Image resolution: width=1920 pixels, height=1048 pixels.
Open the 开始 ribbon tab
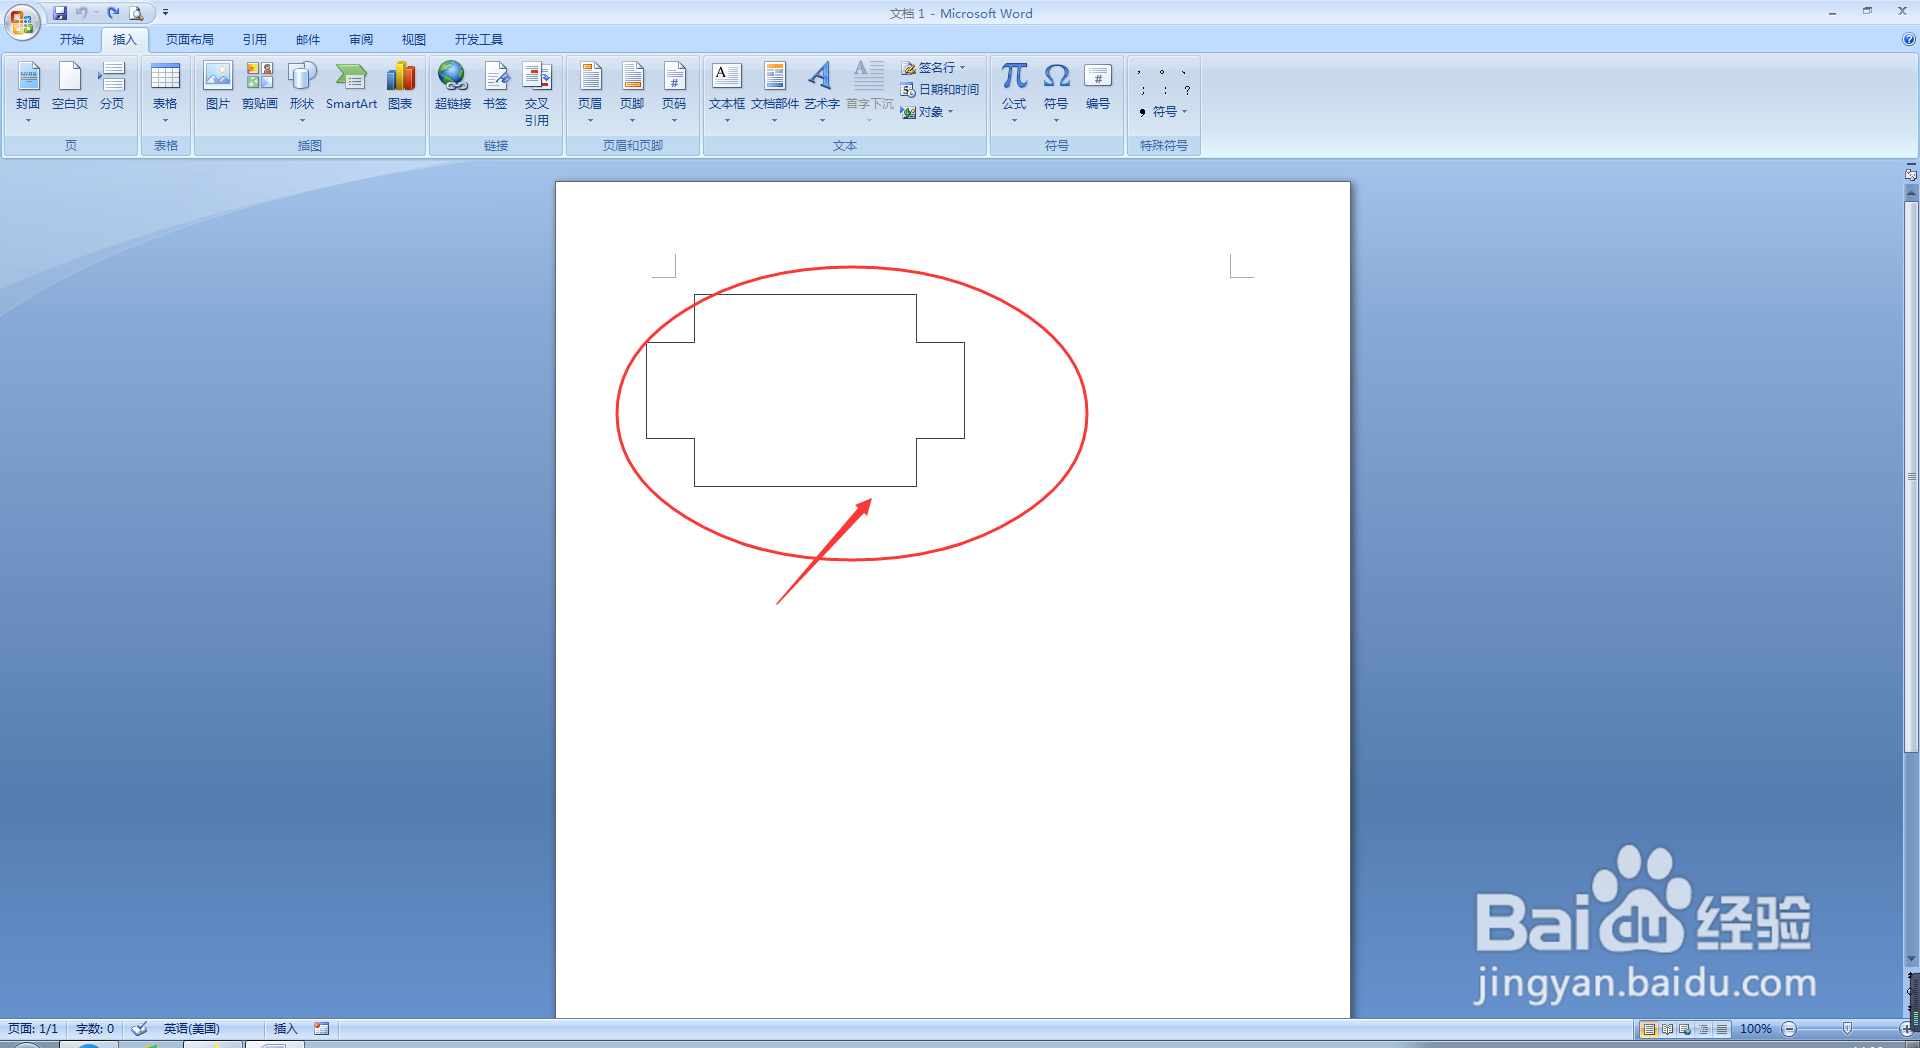(x=72, y=40)
